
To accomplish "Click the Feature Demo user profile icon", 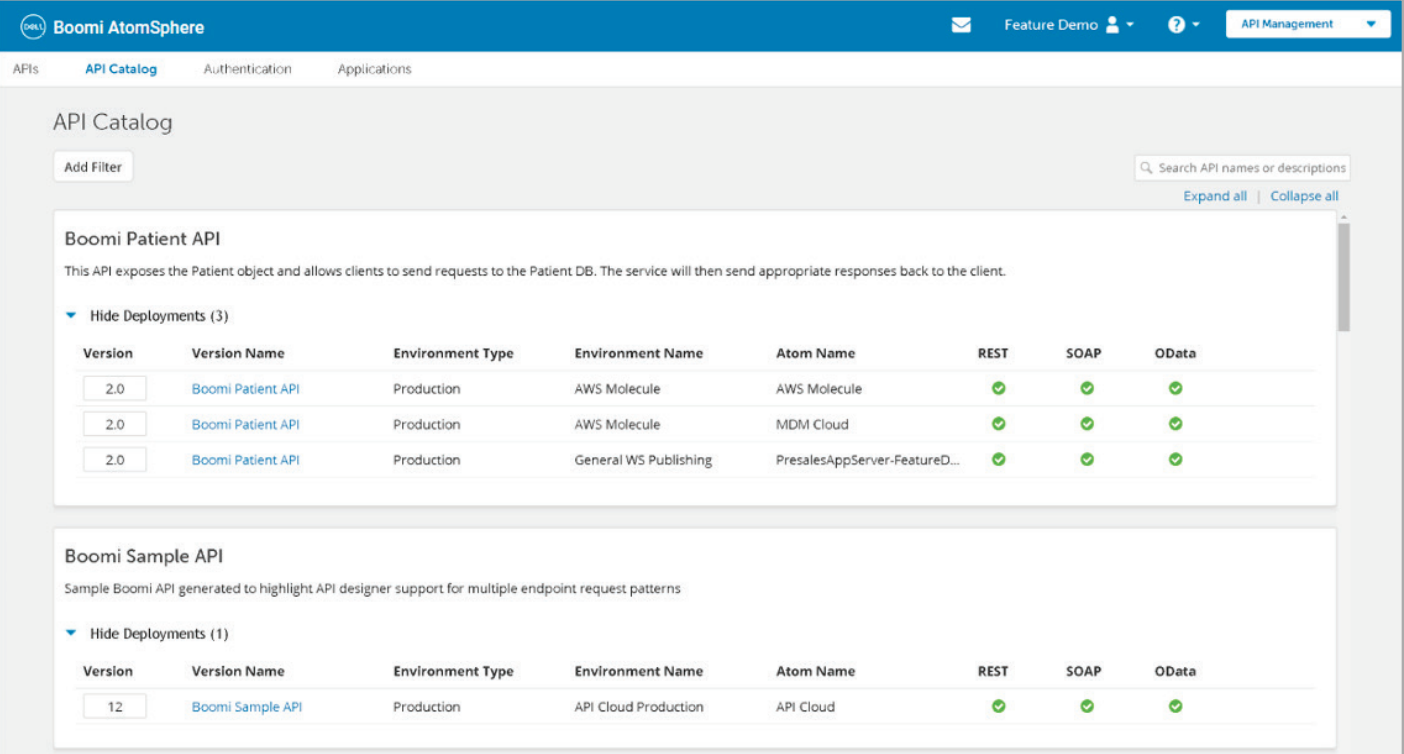I will (x=1113, y=25).
